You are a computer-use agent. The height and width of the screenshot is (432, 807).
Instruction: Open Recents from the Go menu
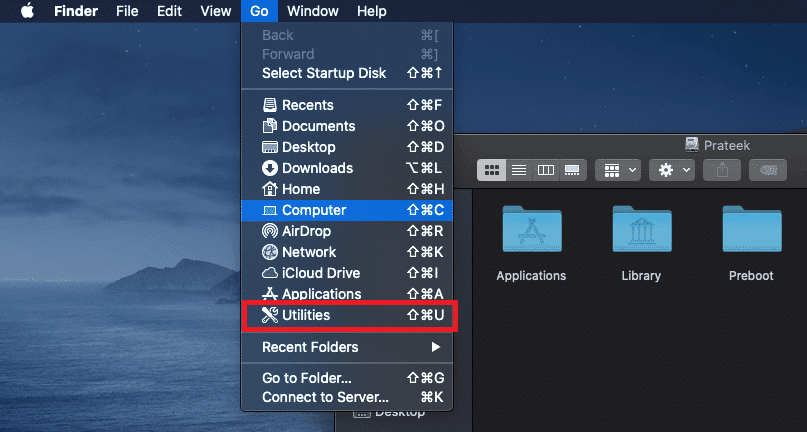click(347, 105)
